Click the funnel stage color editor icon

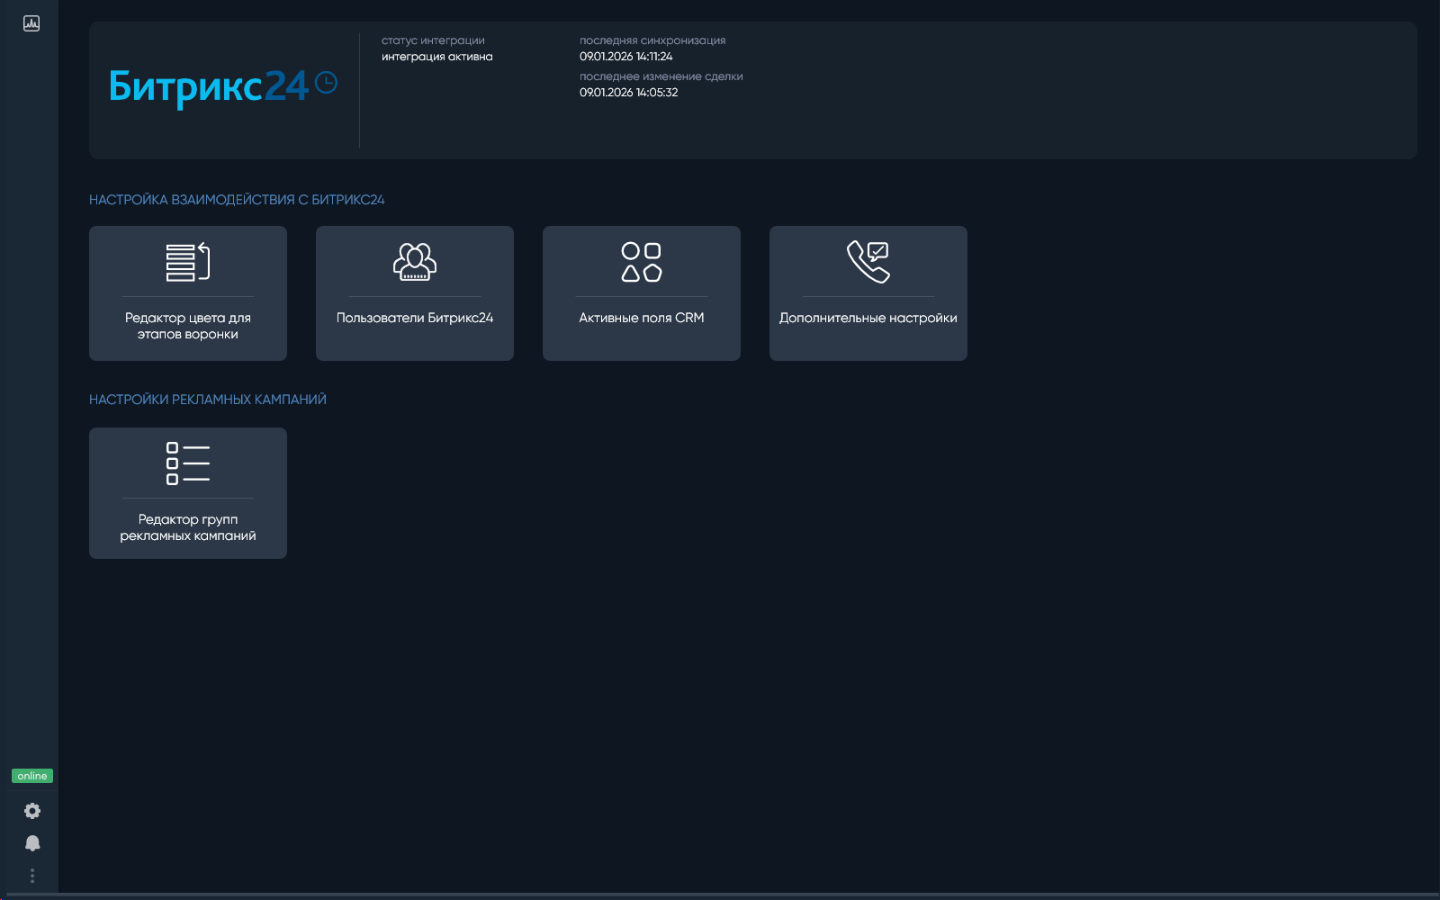coord(188,262)
